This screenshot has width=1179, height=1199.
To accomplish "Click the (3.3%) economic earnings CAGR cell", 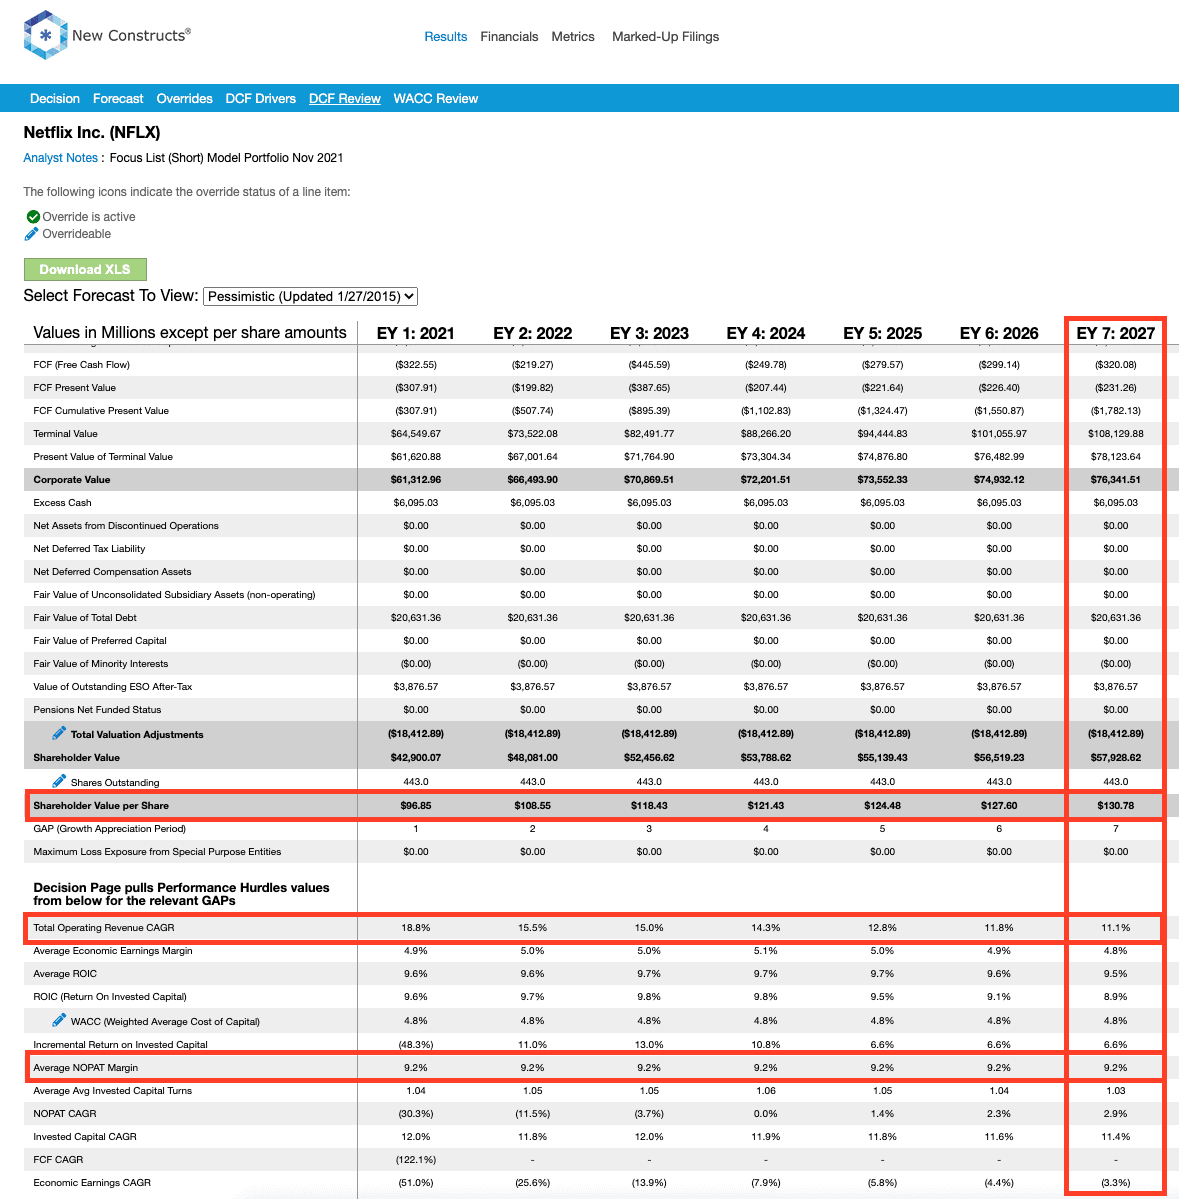I will (x=1116, y=1182).
